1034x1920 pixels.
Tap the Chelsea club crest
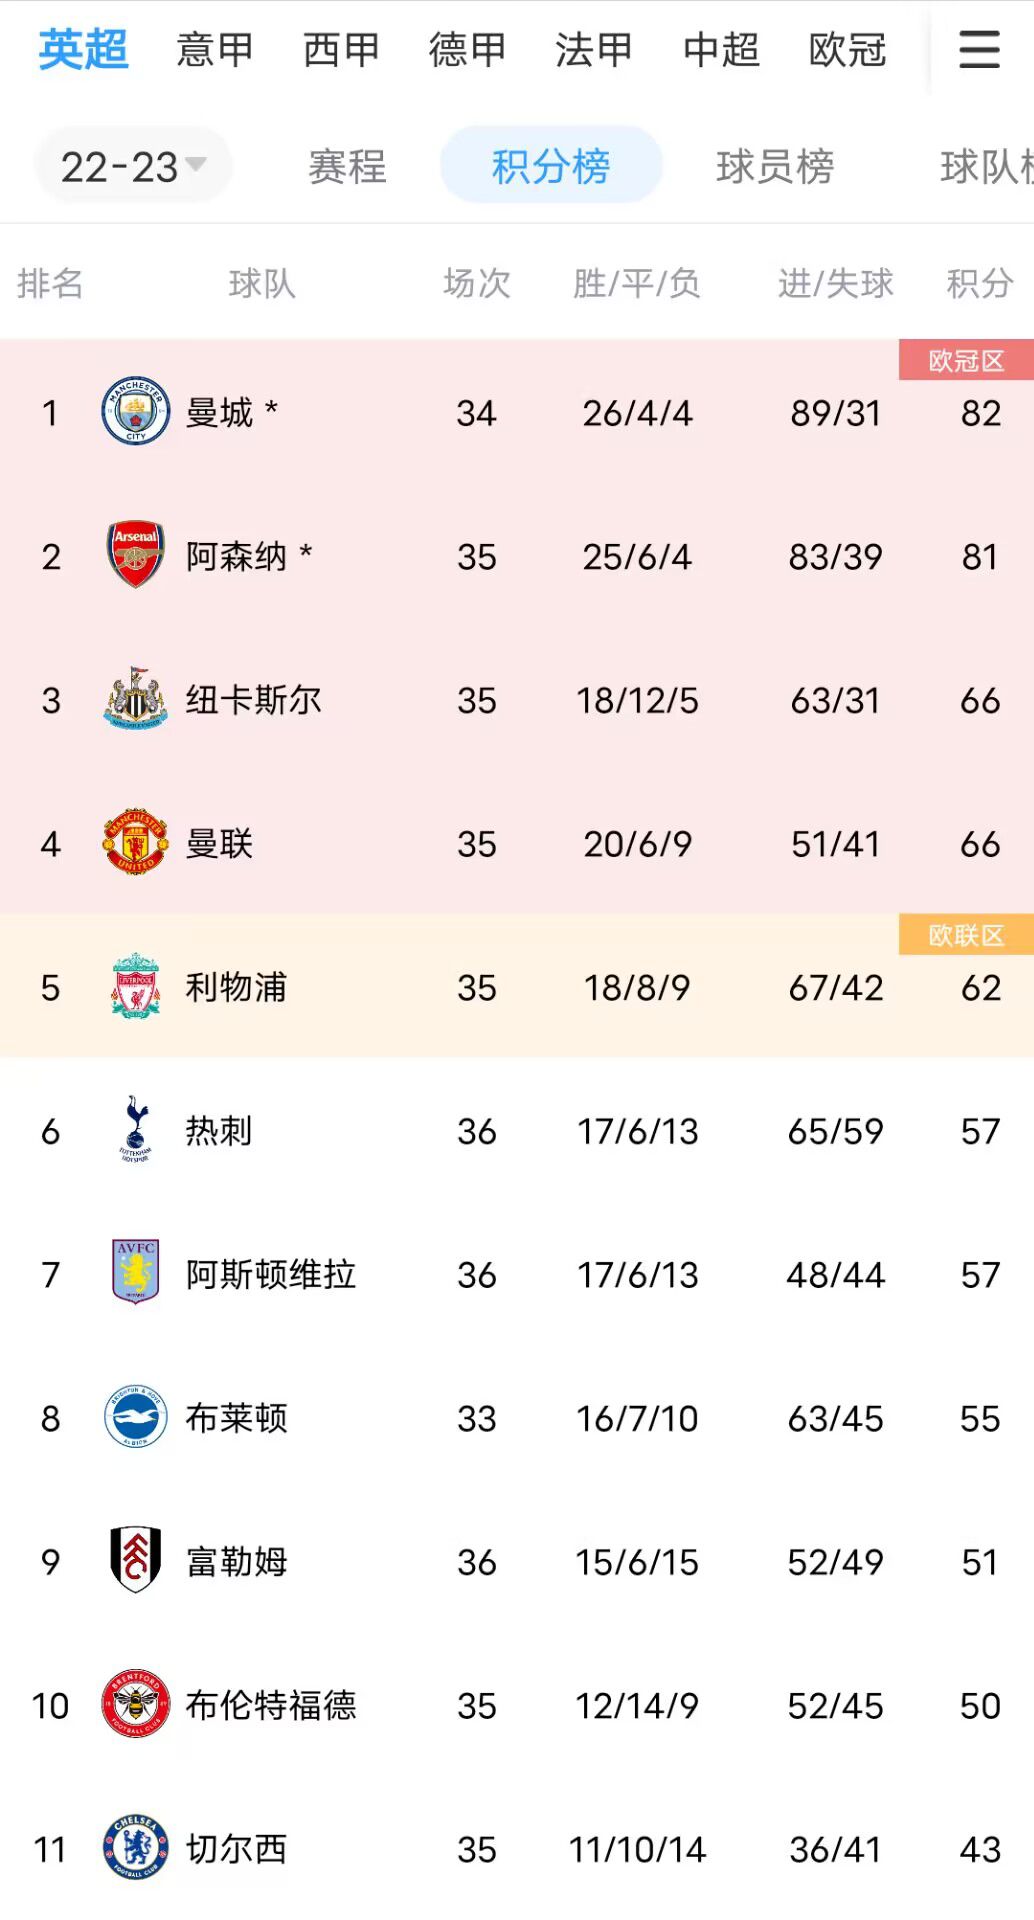(136, 1847)
